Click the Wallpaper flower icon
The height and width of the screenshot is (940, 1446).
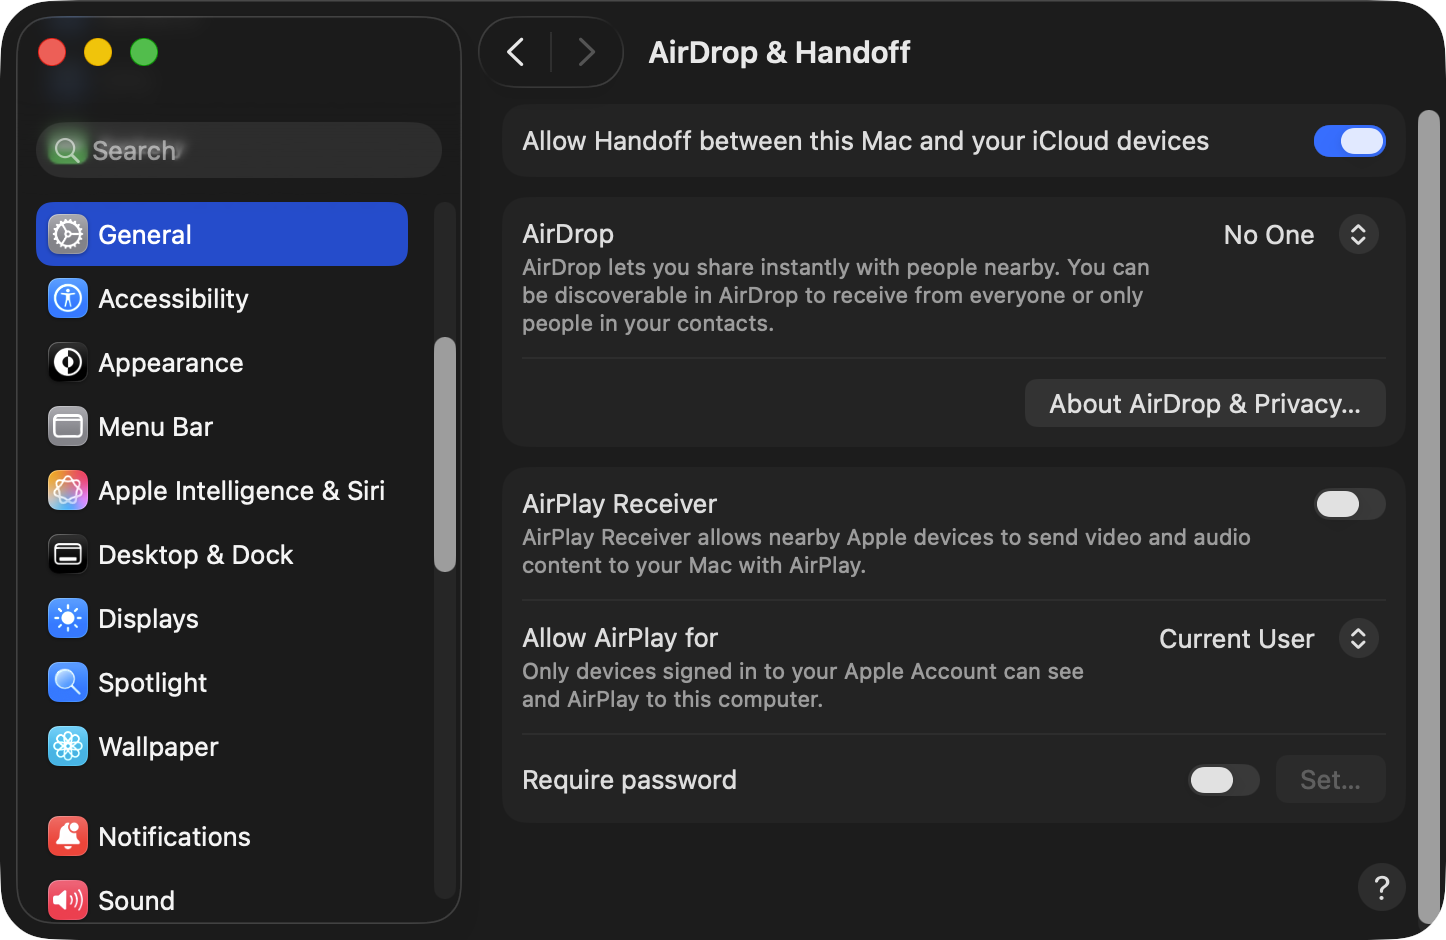68,746
